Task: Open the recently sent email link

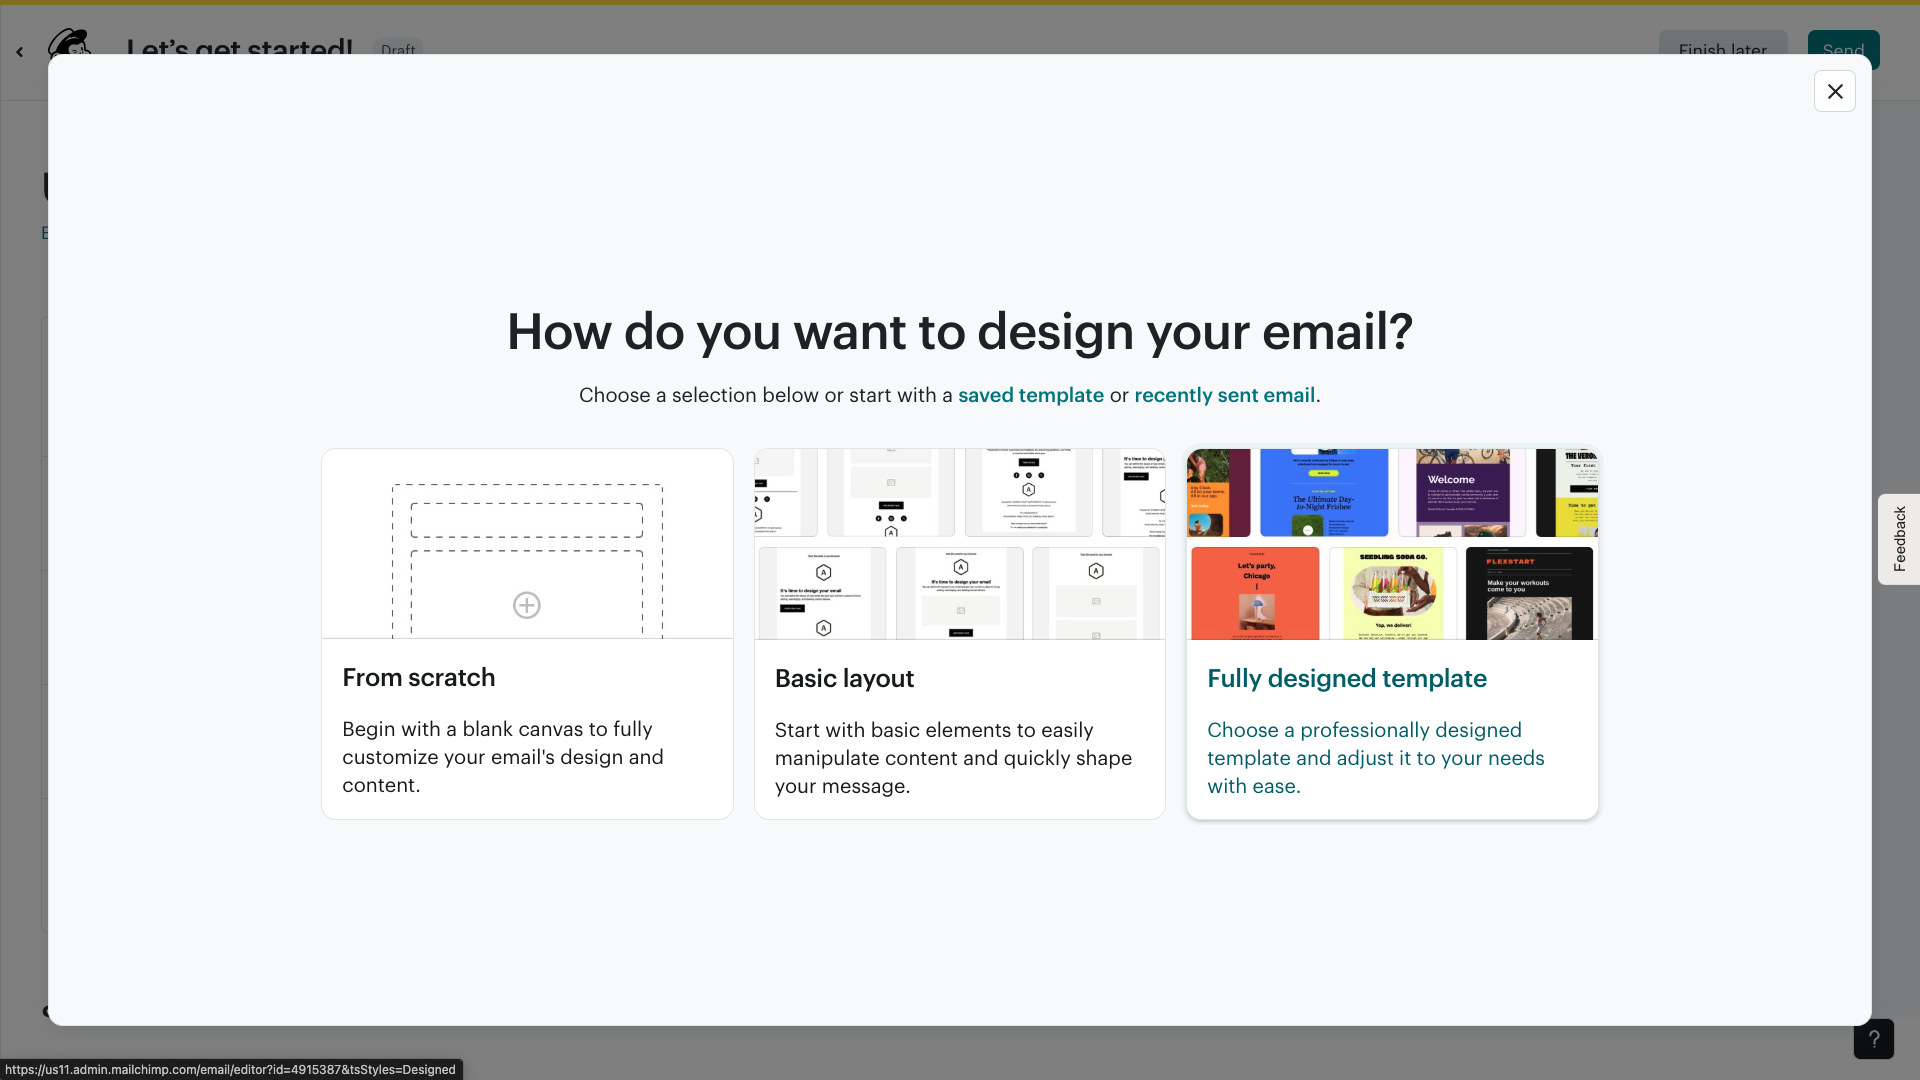Action: [x=1224, y=395]
